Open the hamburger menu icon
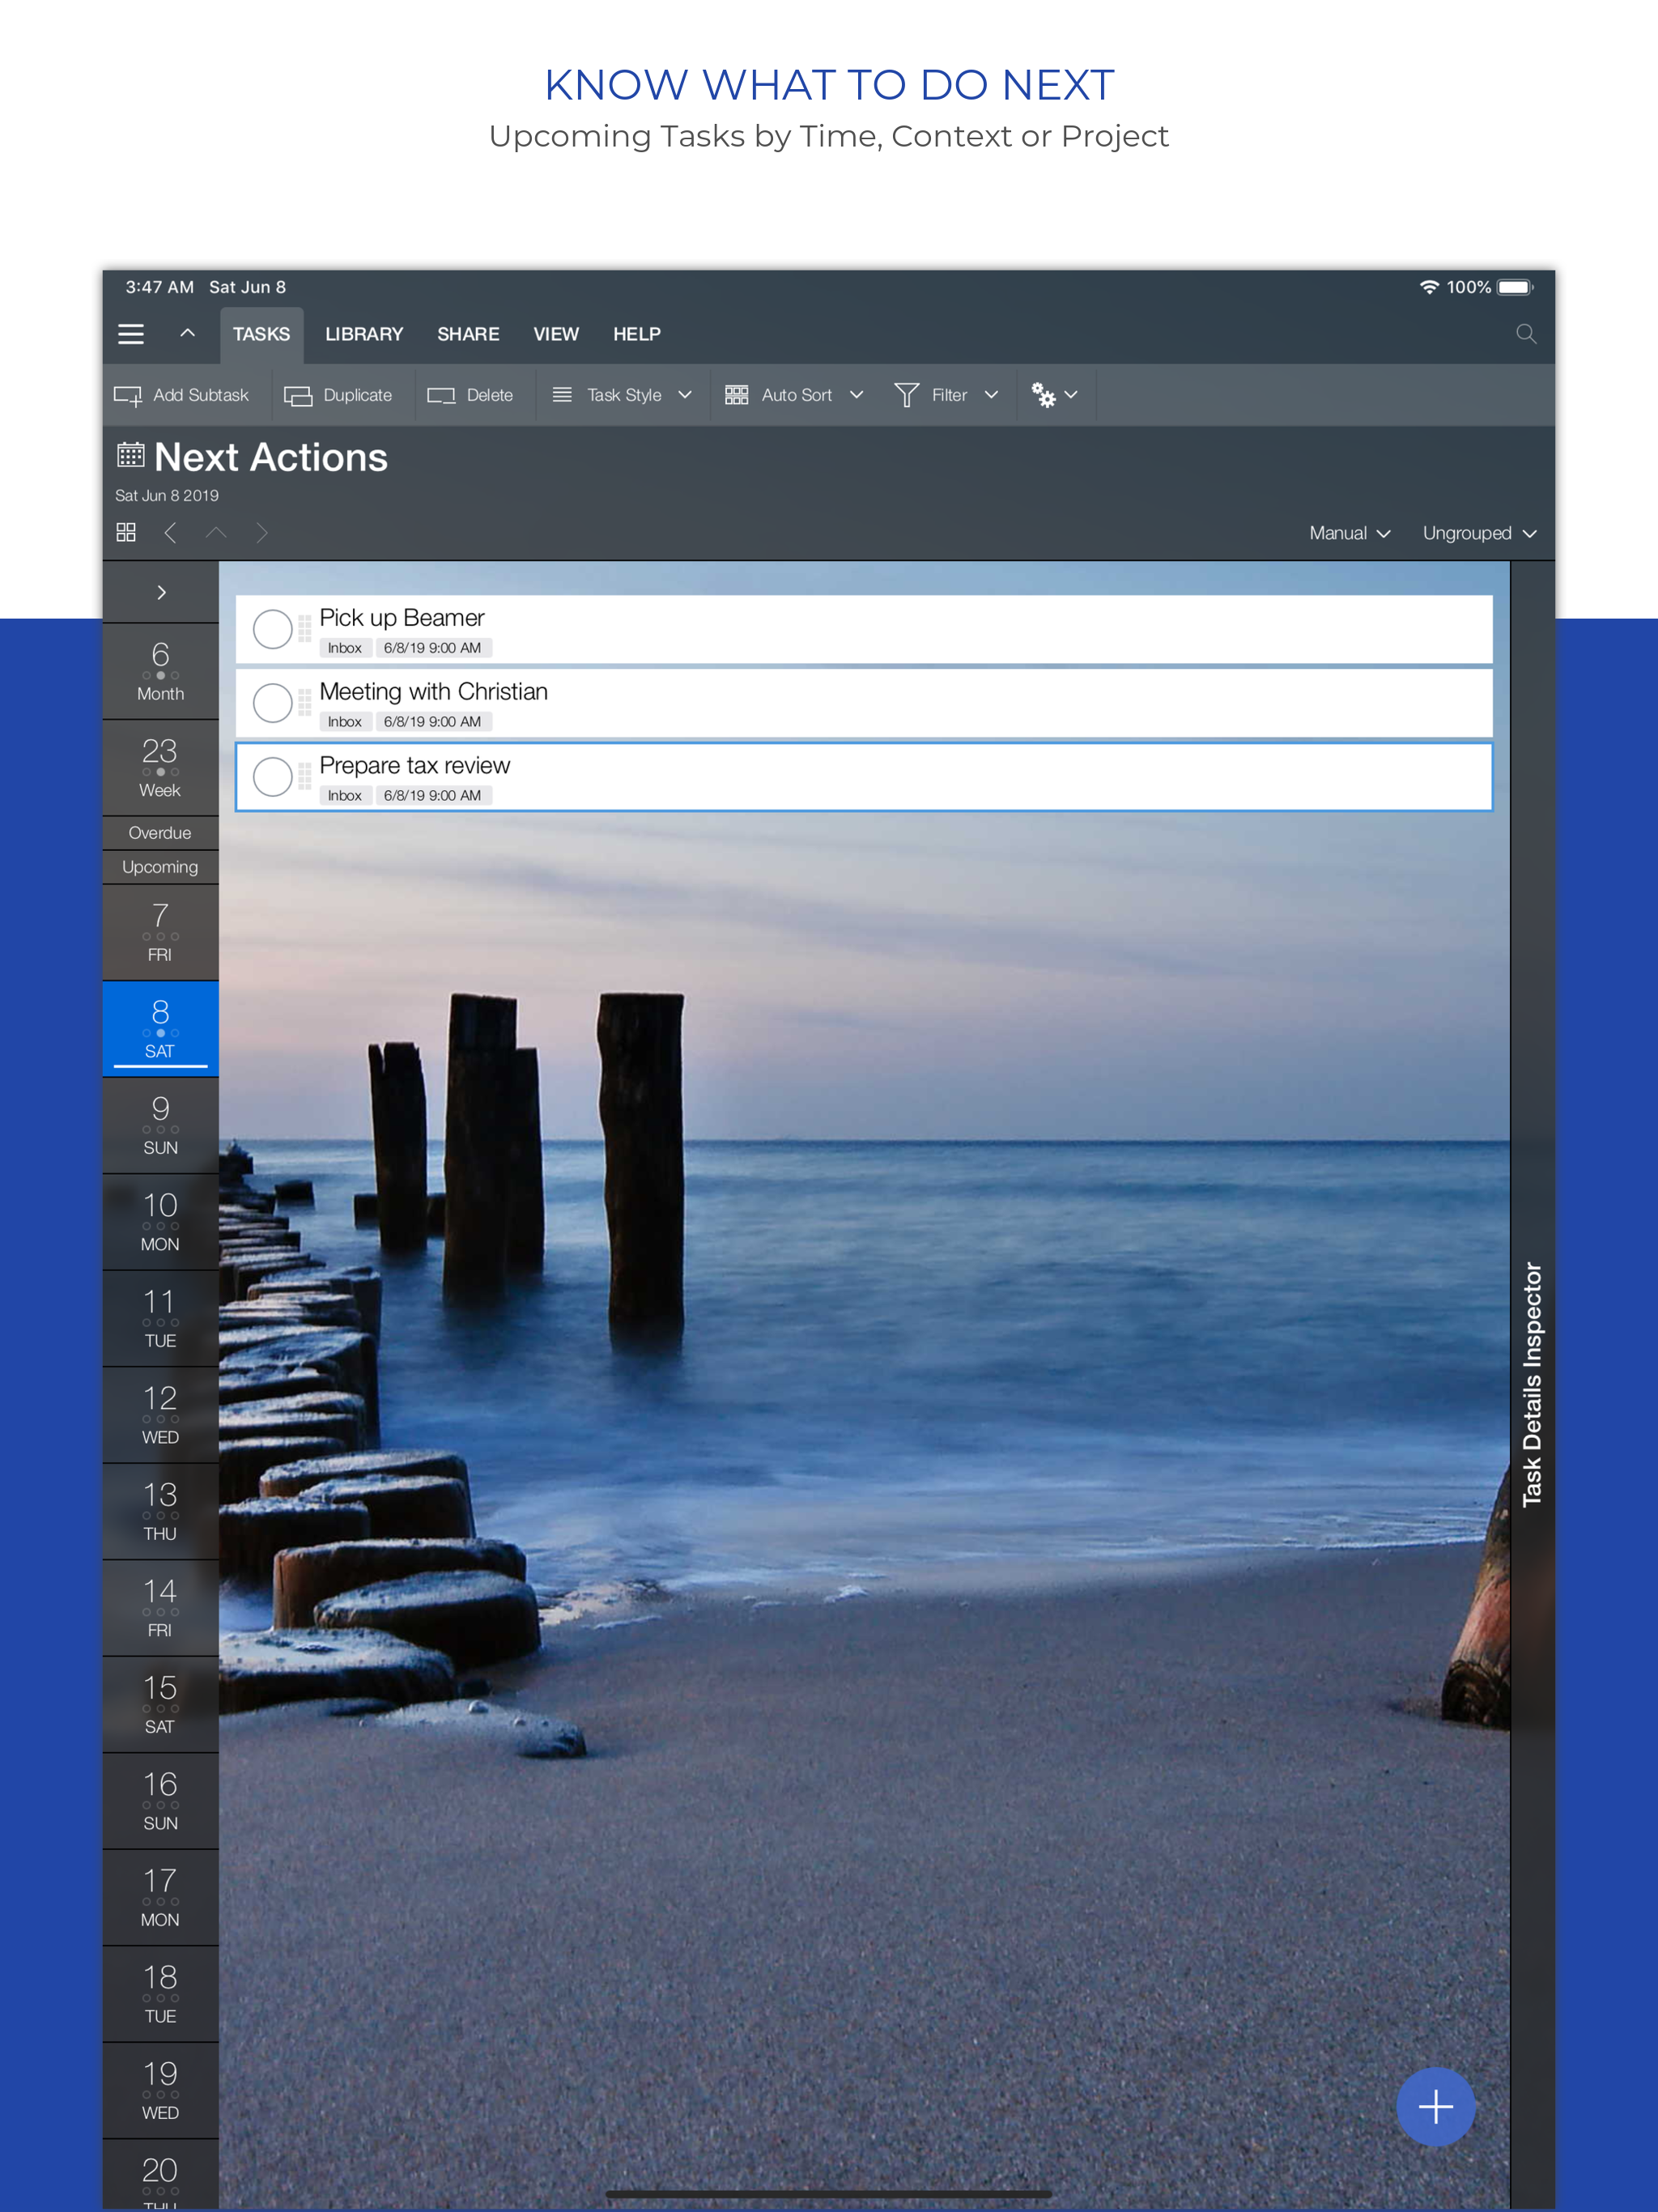Viewport: 1658px width, 2212px height. (131, 334)
